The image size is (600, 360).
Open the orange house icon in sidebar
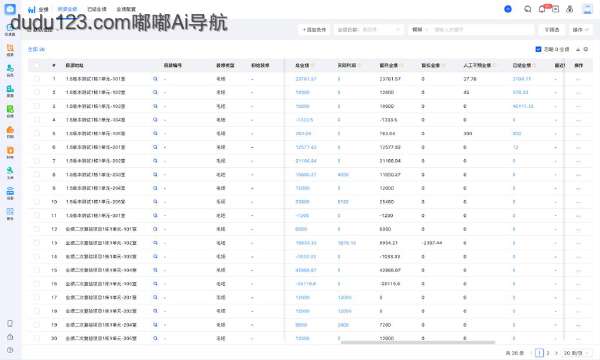tap(10, 132)
